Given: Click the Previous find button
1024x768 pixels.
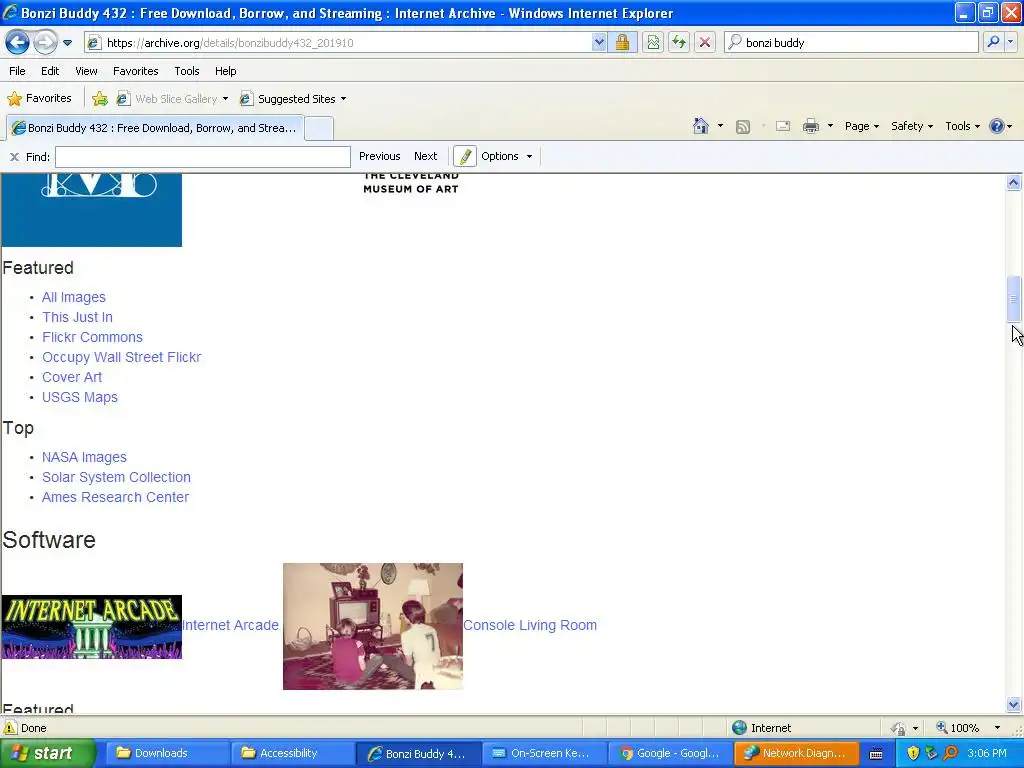Looking at the screenshot, I should point(379,156).
